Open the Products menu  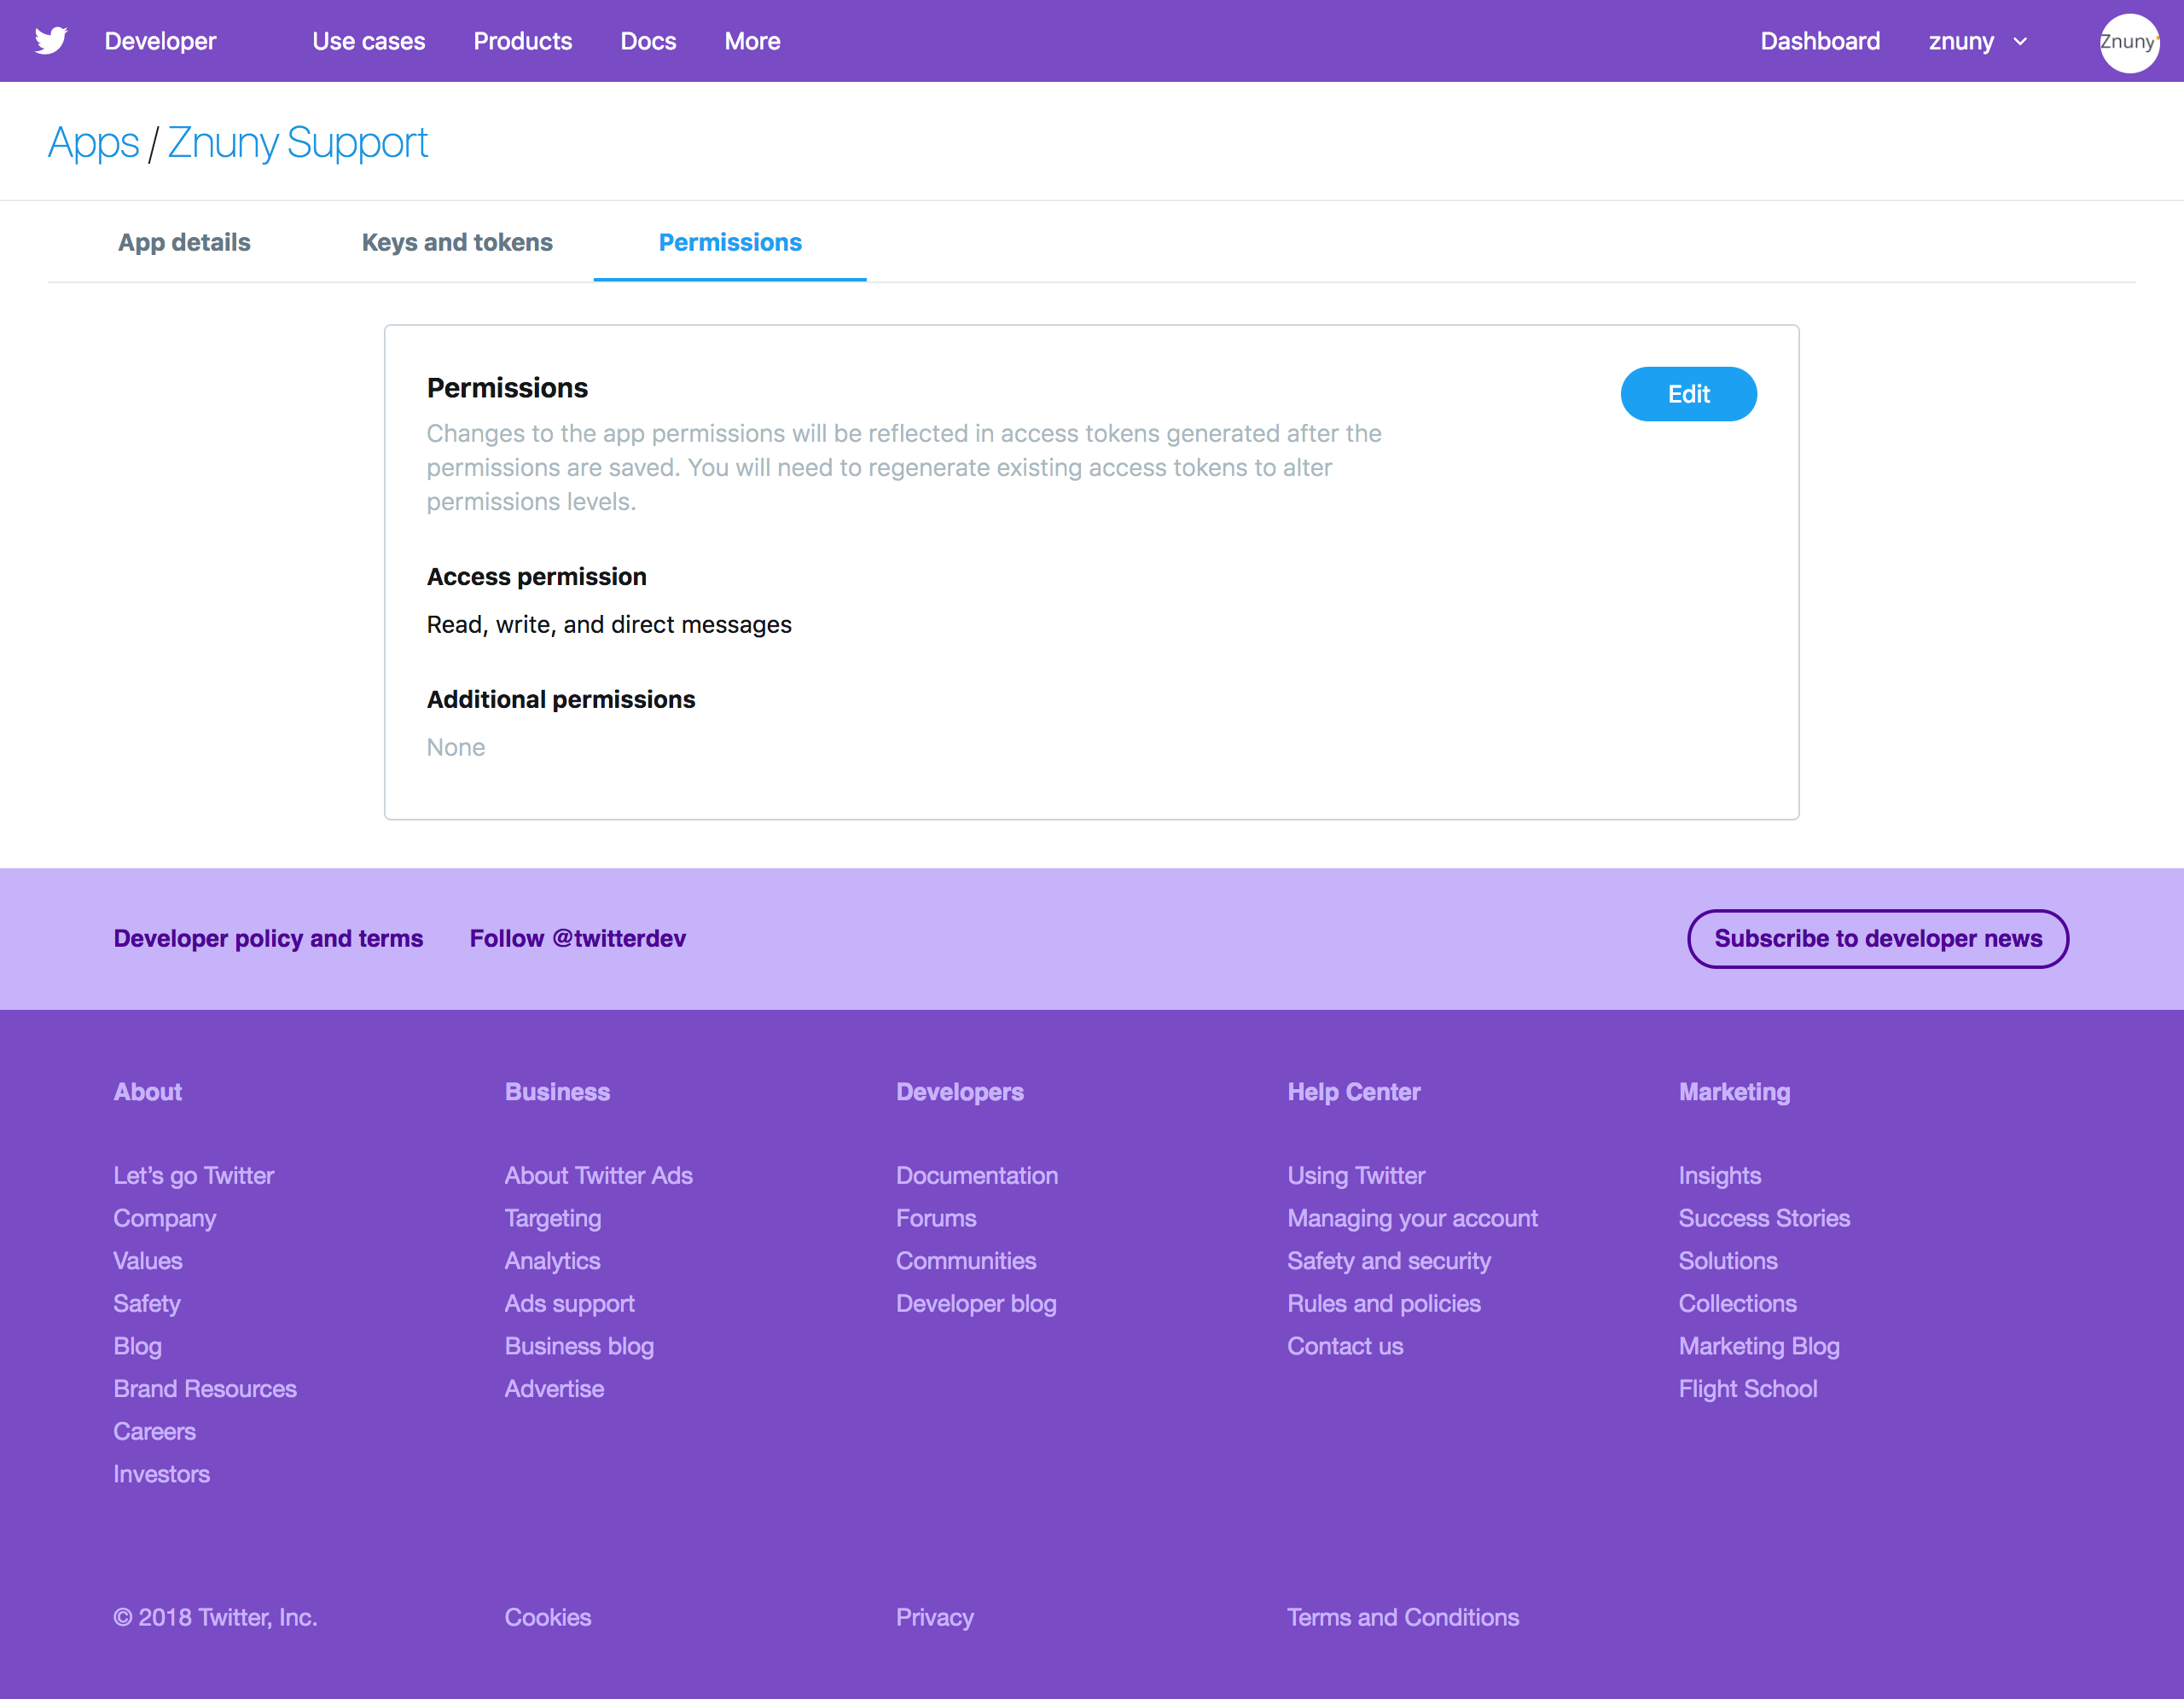click(x=522, y=41)
